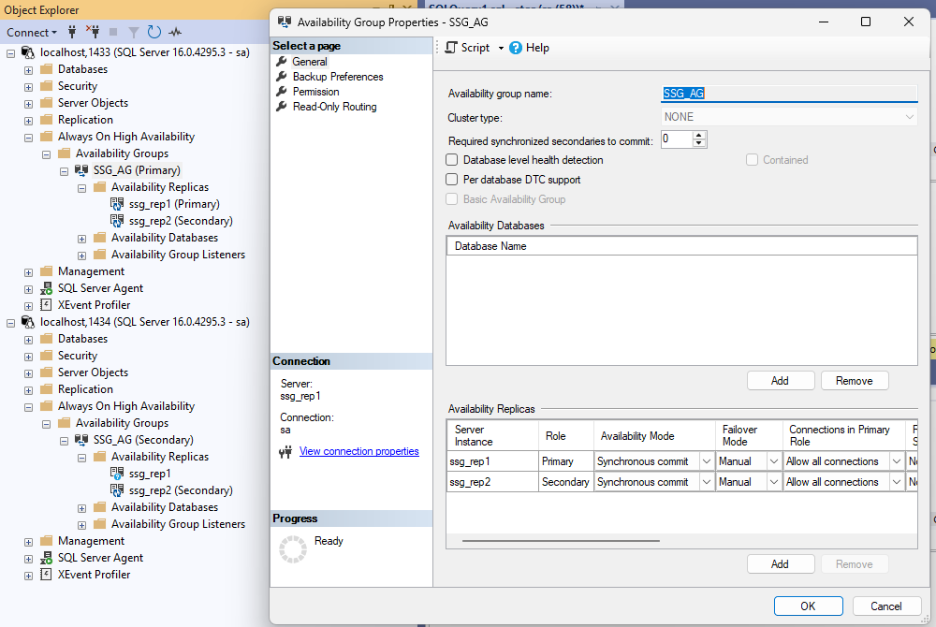
Task: Click the Script icon in the dialog toolbar
Action: pos(451,47)
